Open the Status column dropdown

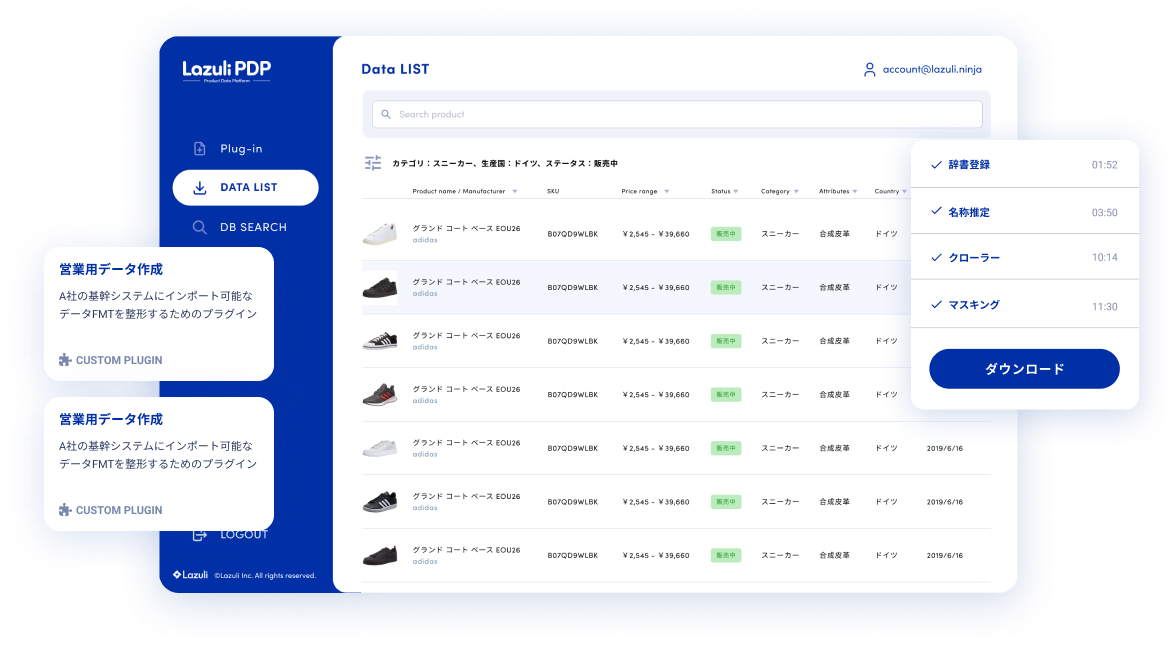point(738,190)
